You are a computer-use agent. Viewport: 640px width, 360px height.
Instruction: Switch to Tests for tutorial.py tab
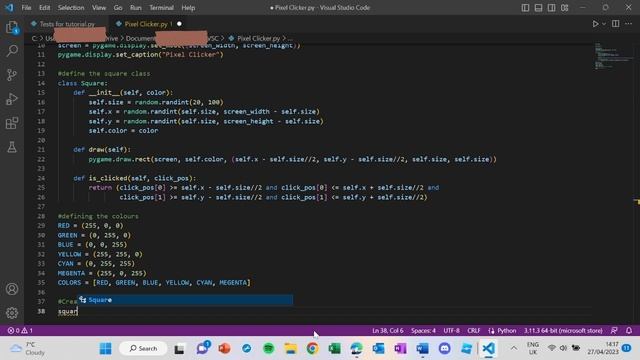pos(67,24)
